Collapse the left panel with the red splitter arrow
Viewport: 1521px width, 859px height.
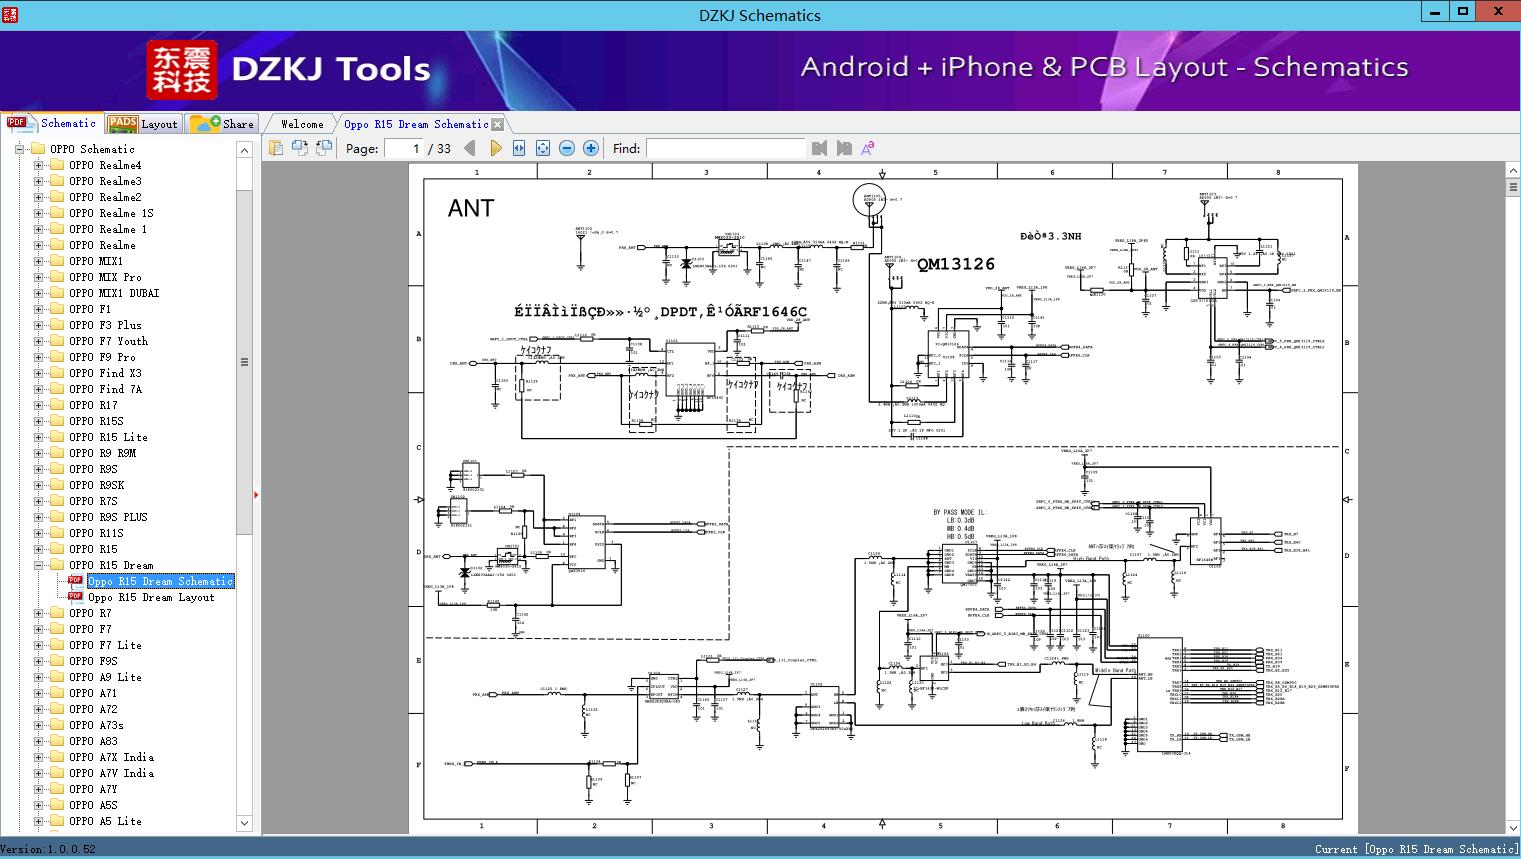(x=256, y=494)
